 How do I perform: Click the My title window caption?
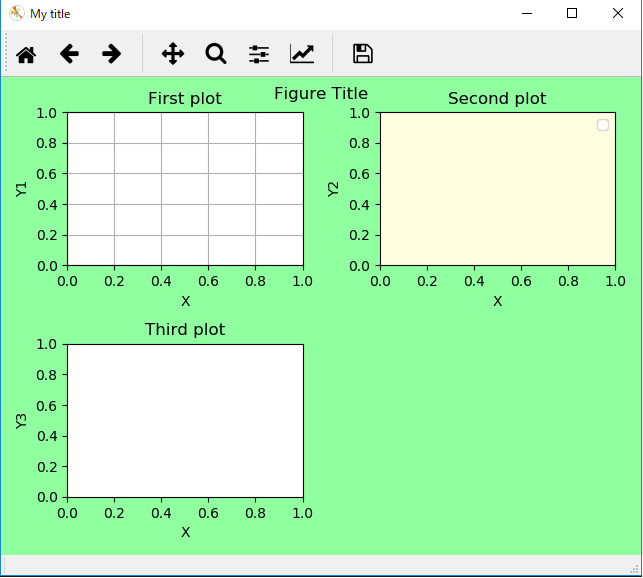[x=50, y=14]
